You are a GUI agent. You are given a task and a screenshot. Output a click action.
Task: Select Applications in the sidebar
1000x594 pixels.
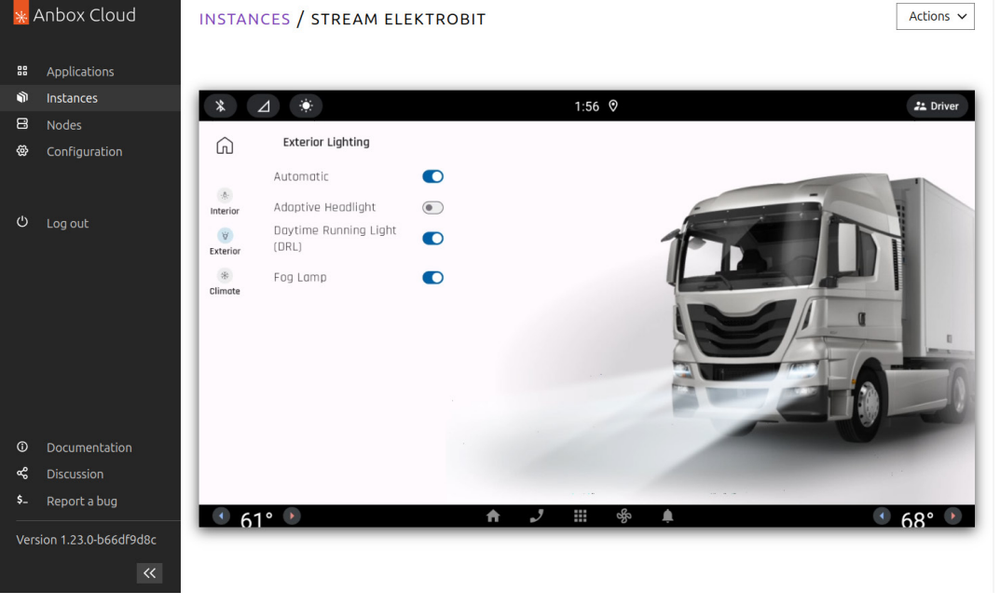[80, 72]
